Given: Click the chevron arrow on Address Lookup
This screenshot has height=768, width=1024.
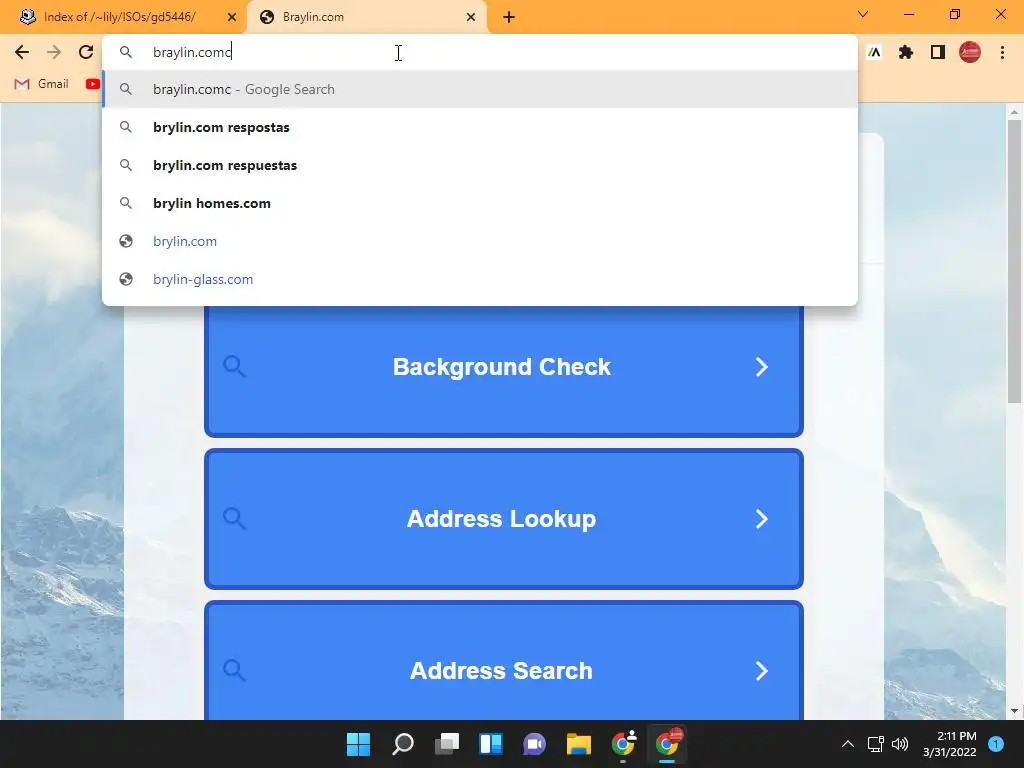Looking at the screenshot, I should pos(761,519).
